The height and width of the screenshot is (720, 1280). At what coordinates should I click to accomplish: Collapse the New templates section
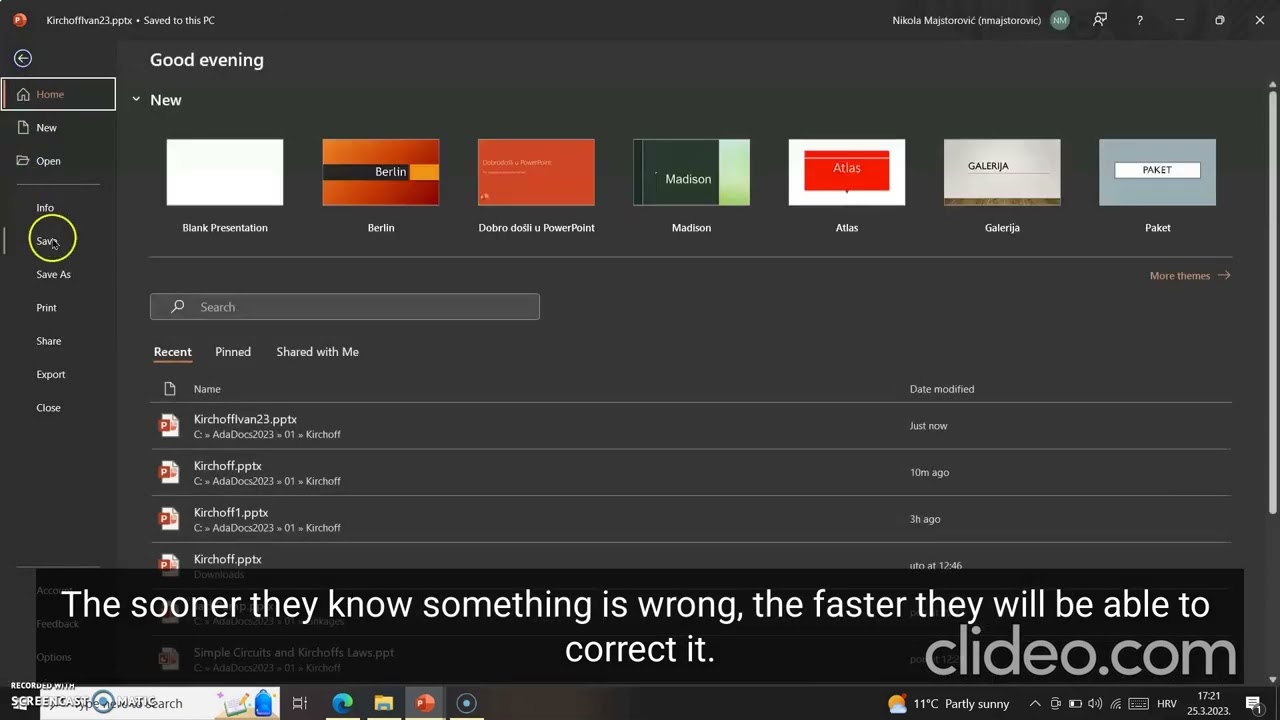click(x=136, y=100)
